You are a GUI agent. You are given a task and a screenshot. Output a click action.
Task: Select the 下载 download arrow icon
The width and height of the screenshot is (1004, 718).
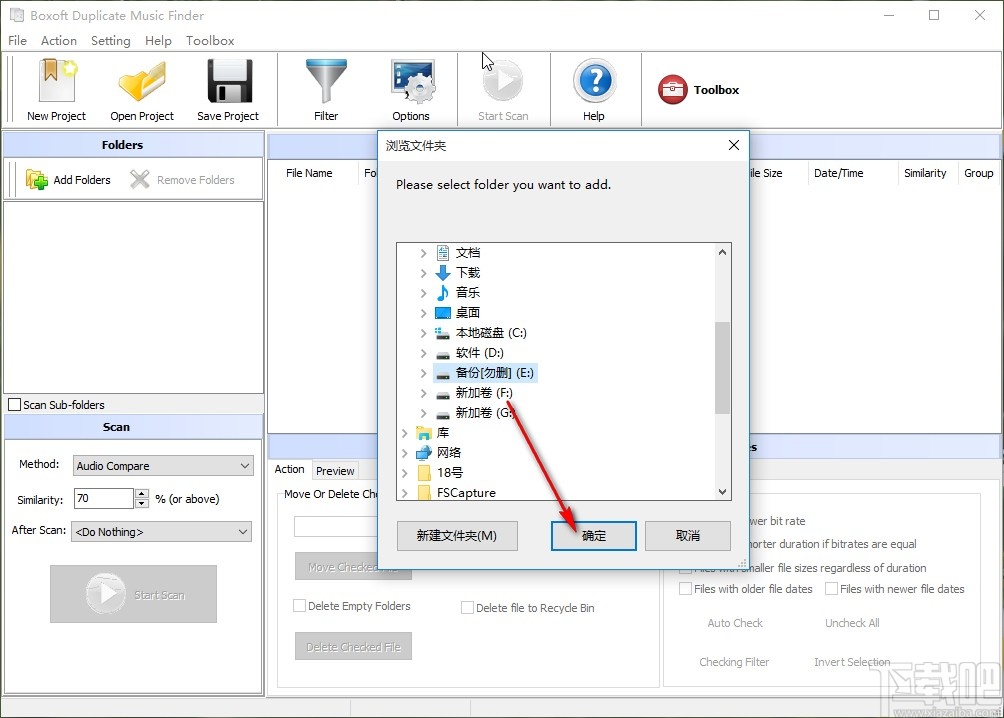442,273
